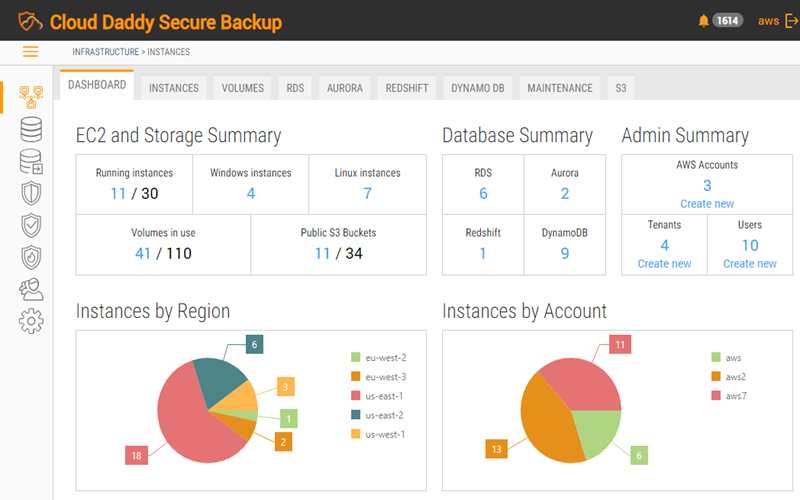This screenshot has height=500, width=800.
Task: Click the Users count 10
Action: click(750, 245)
